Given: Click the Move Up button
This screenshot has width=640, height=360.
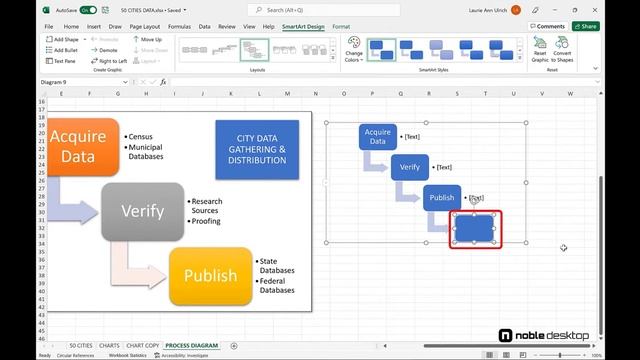Looking at the screenshot, I should 148,39.
